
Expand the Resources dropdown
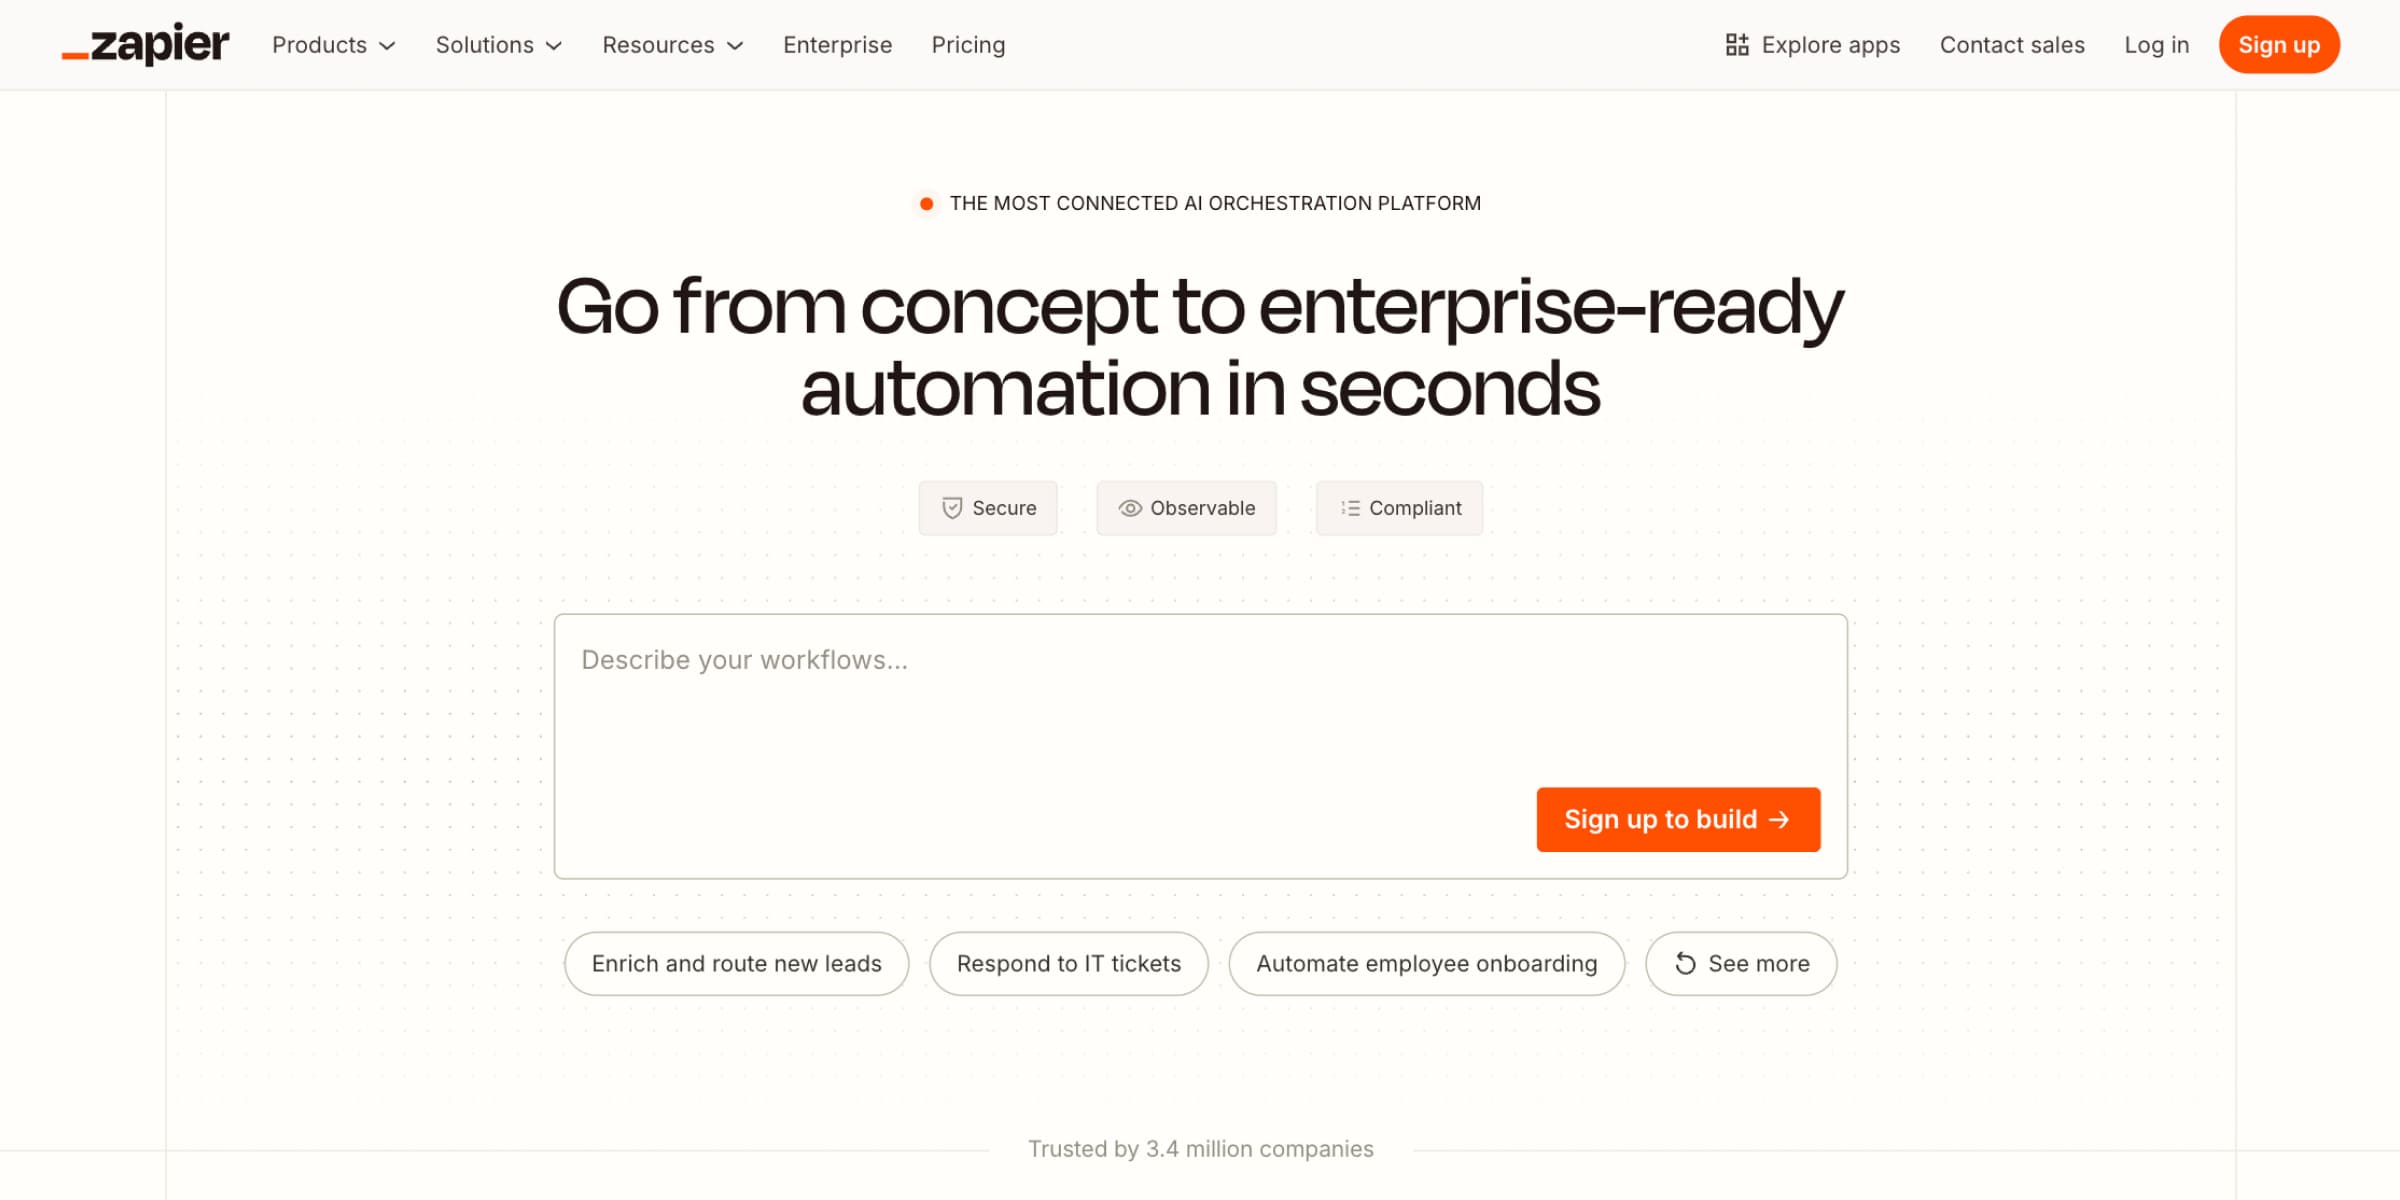672,44
